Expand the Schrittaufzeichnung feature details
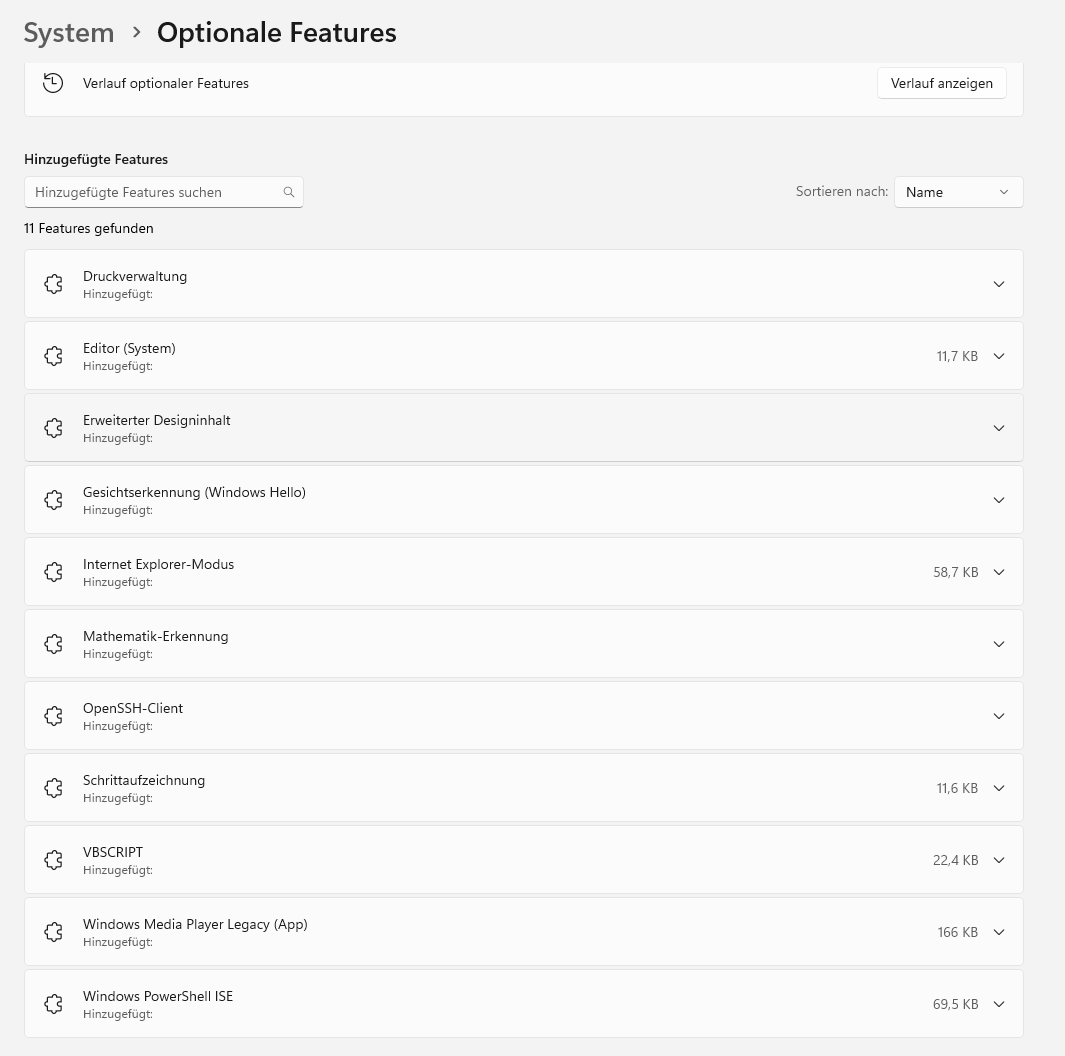This screenshot has width=1065, height=1056. [x=999, y=788]
